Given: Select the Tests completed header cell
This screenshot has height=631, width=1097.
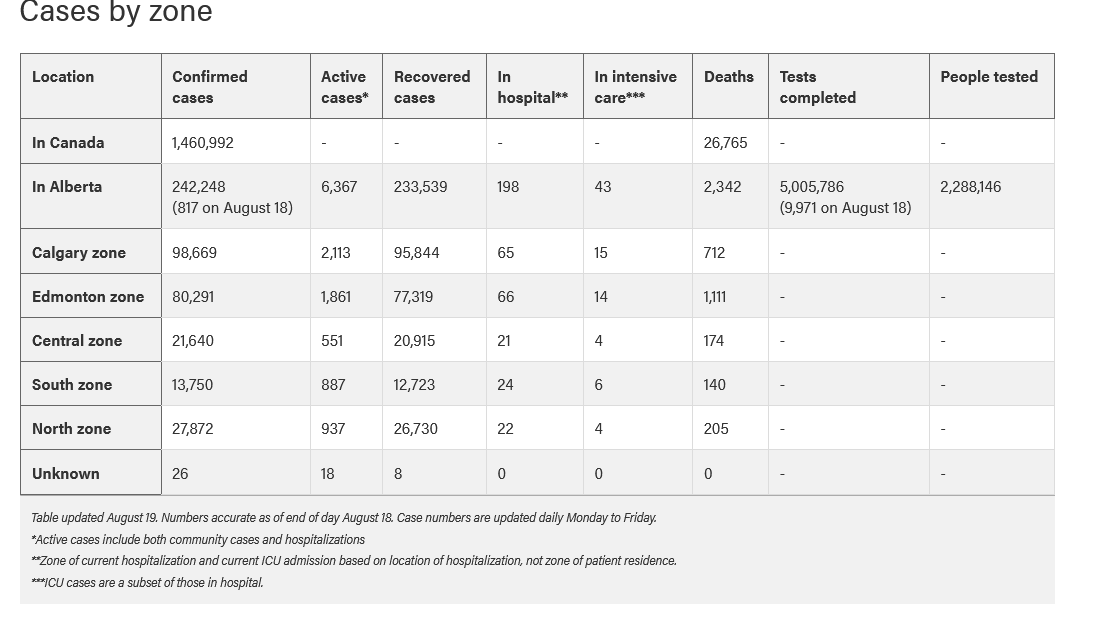Looking at the screenshot, I should click(849, 86).
